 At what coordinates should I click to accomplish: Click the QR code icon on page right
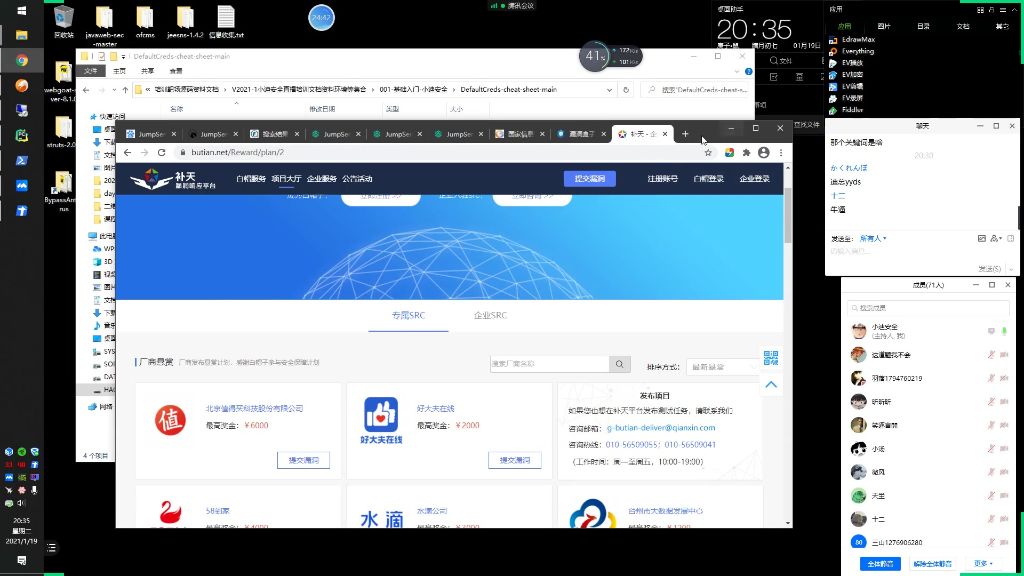(771, 358)
